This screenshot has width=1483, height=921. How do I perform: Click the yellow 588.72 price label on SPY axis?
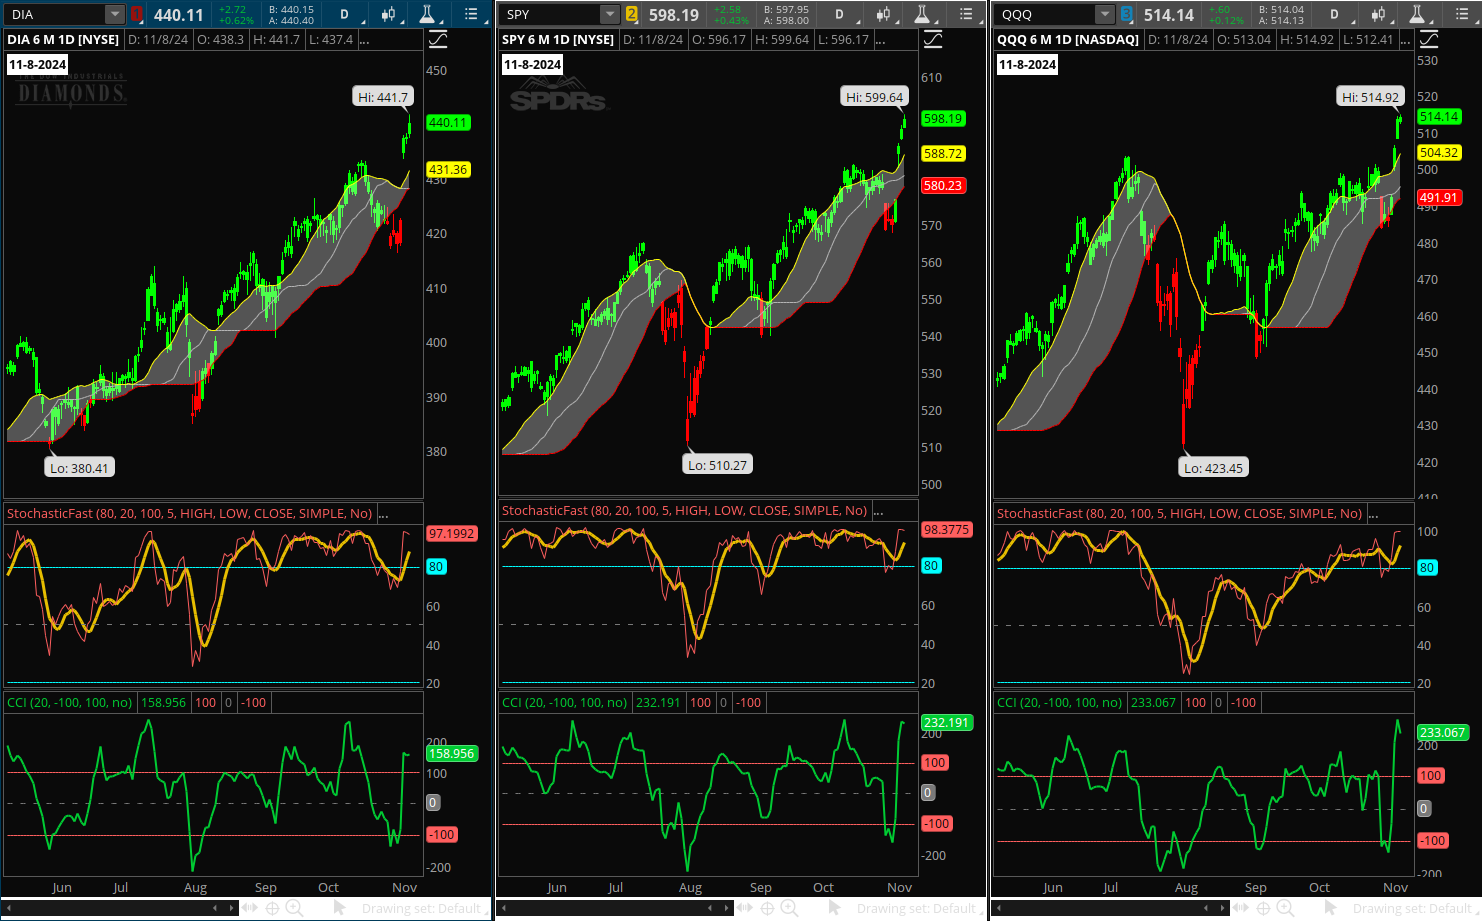943,153
